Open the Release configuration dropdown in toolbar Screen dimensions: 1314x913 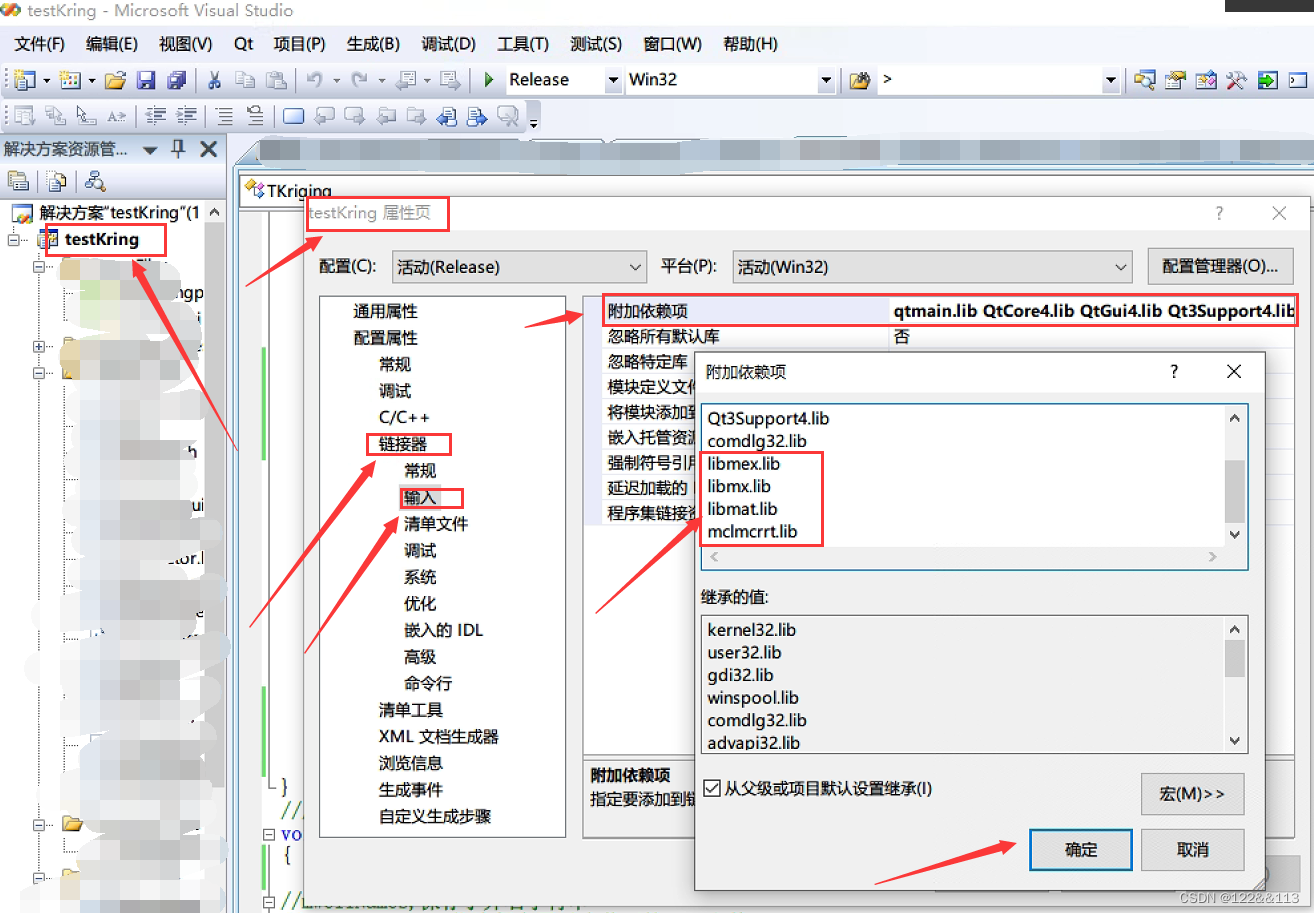point(613,80)
